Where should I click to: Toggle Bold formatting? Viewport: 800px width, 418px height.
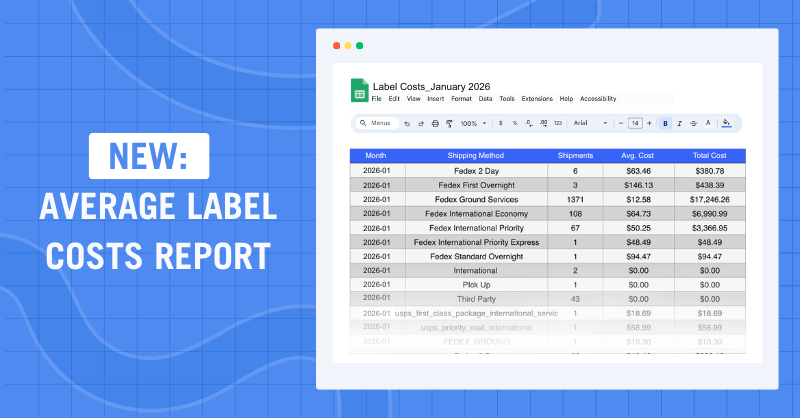click(665, 123)
